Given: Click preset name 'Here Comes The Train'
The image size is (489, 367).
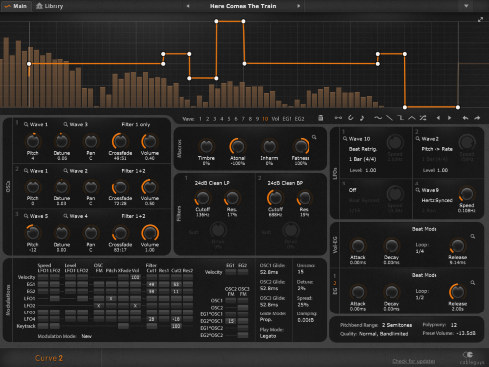Looking at the screenshot, I should [243, 6].
